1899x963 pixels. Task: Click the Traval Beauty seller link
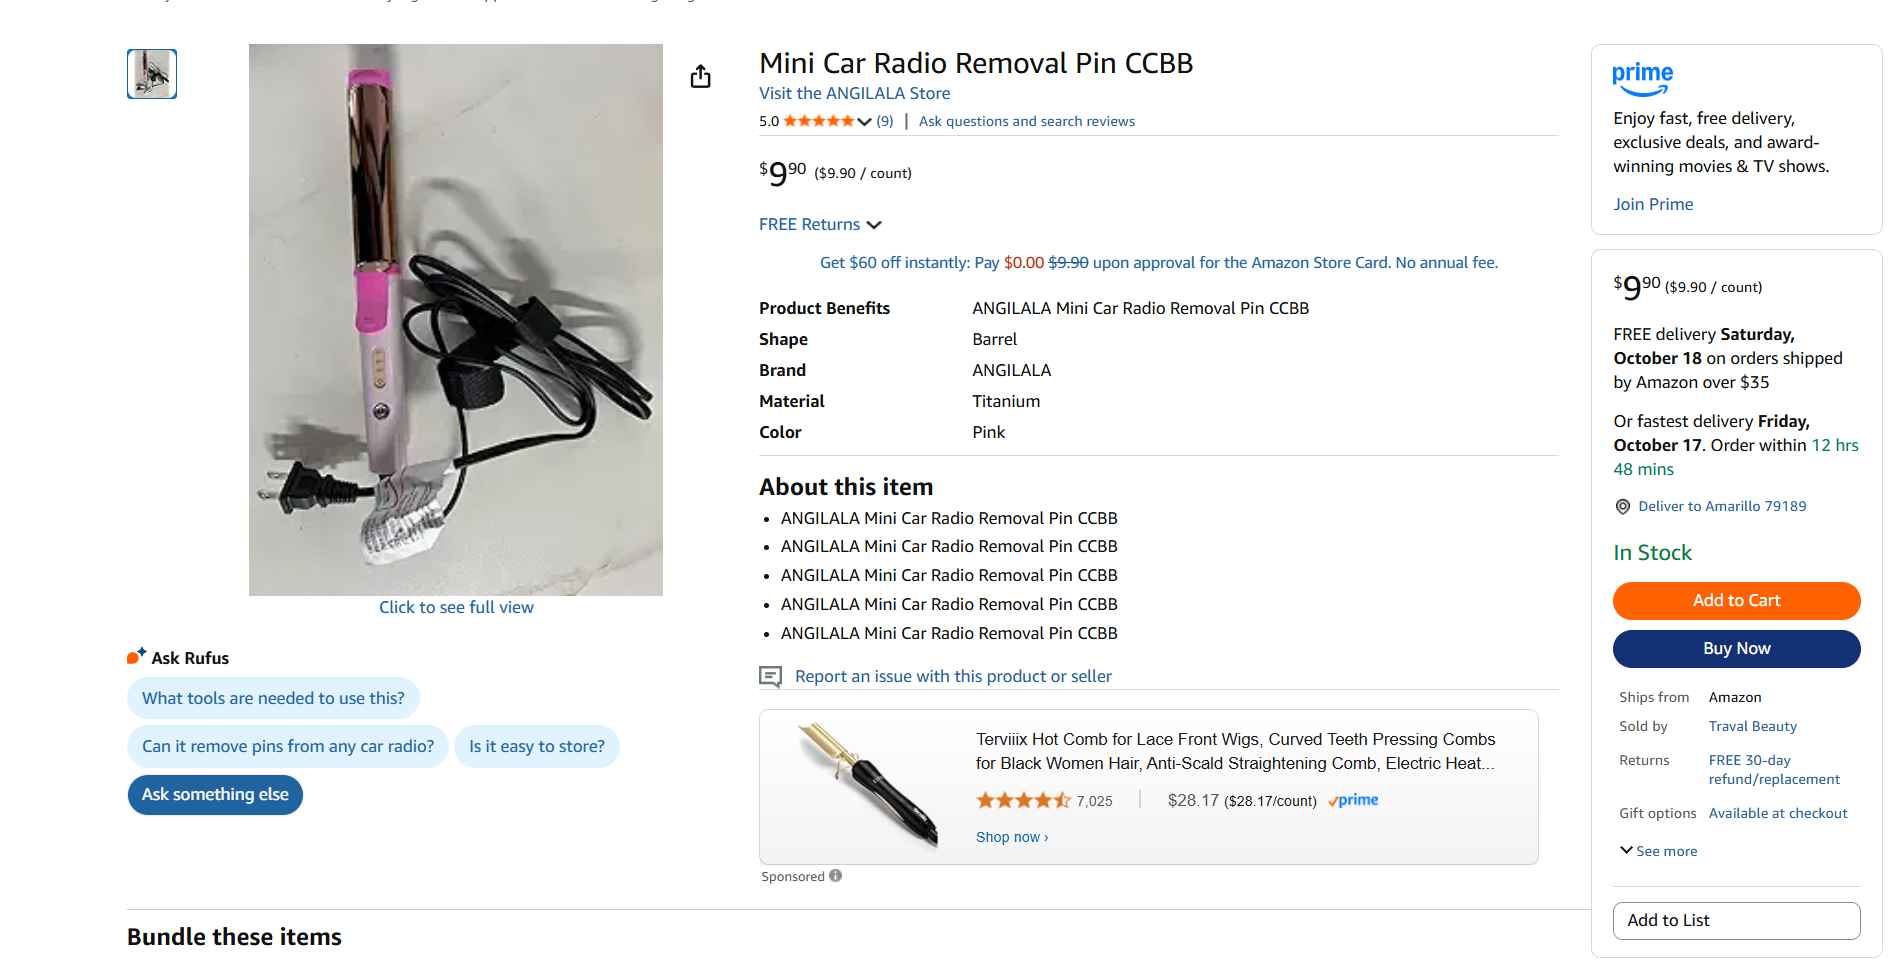(1752, 727)
